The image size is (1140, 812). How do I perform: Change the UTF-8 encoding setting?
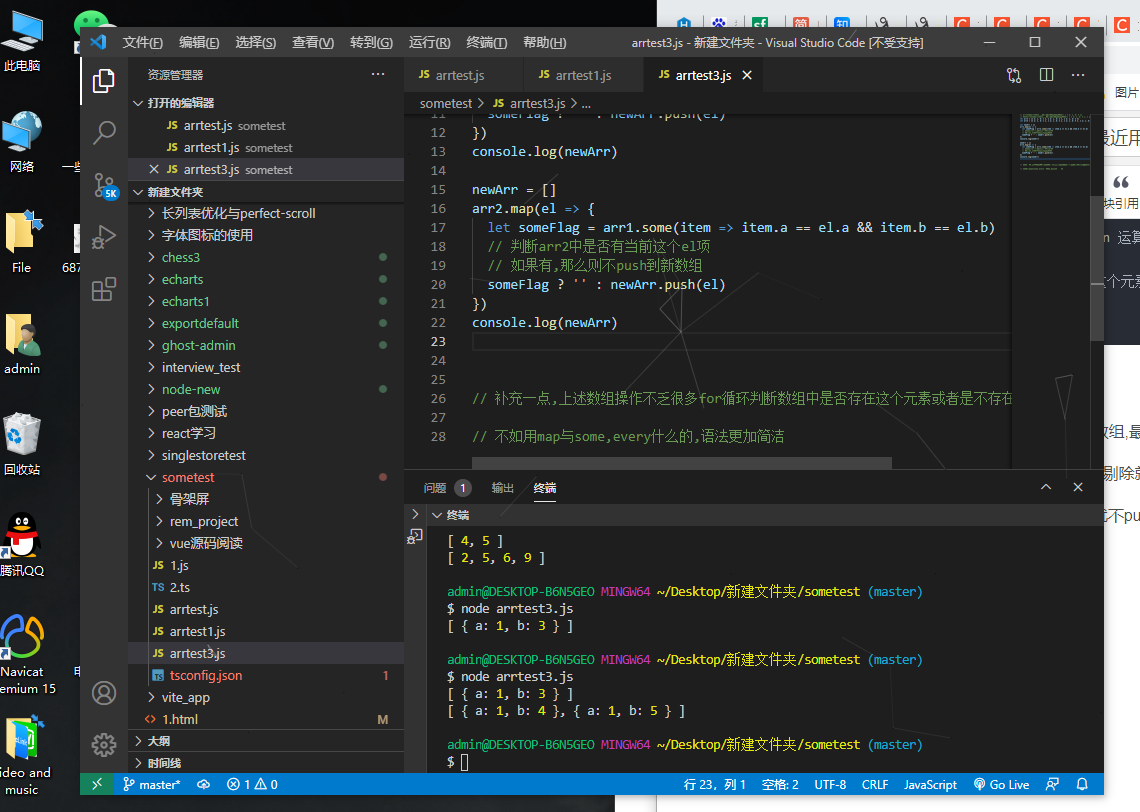tap(830, 784)
